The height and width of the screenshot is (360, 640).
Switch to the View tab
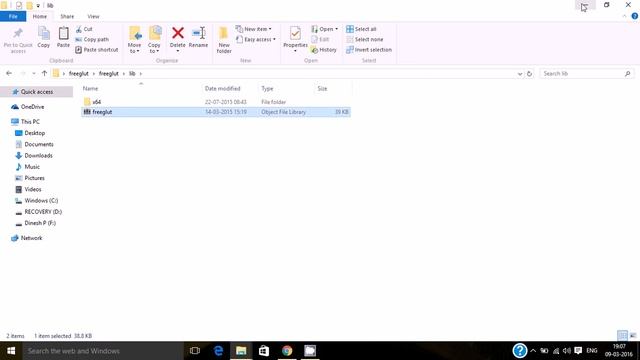coord(93,16)
